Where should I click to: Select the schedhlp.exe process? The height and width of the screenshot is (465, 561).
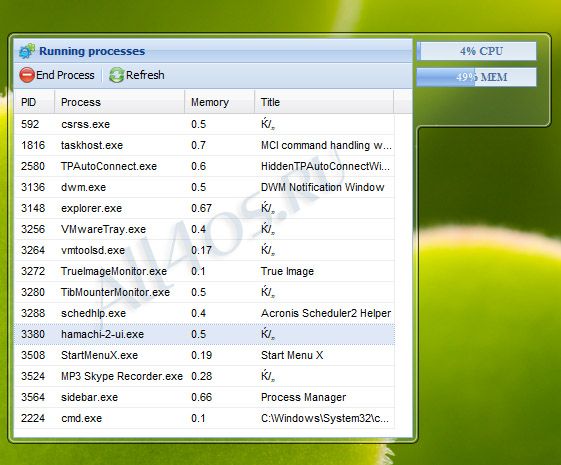[x=204, y=313]
